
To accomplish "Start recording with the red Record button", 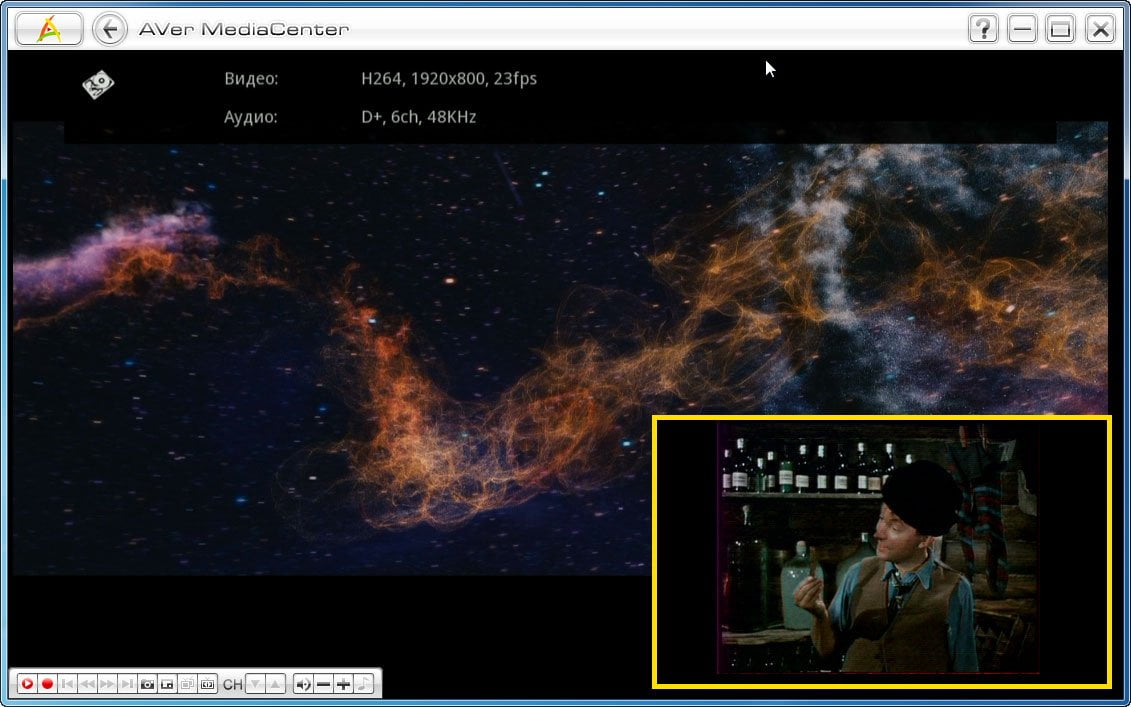I will (48, 683).
